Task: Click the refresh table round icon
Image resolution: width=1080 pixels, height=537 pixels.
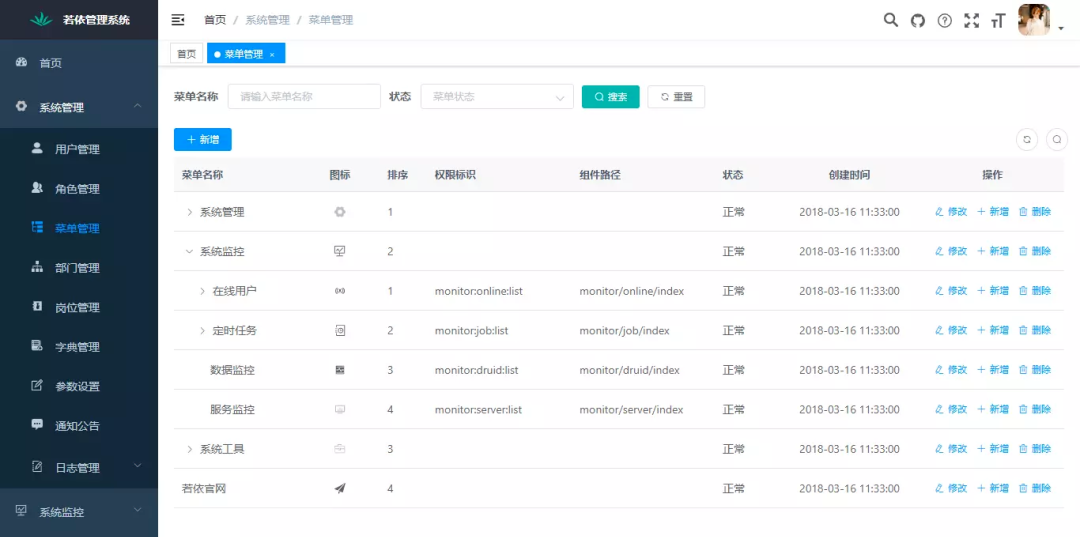Action: pos(1027,139)
